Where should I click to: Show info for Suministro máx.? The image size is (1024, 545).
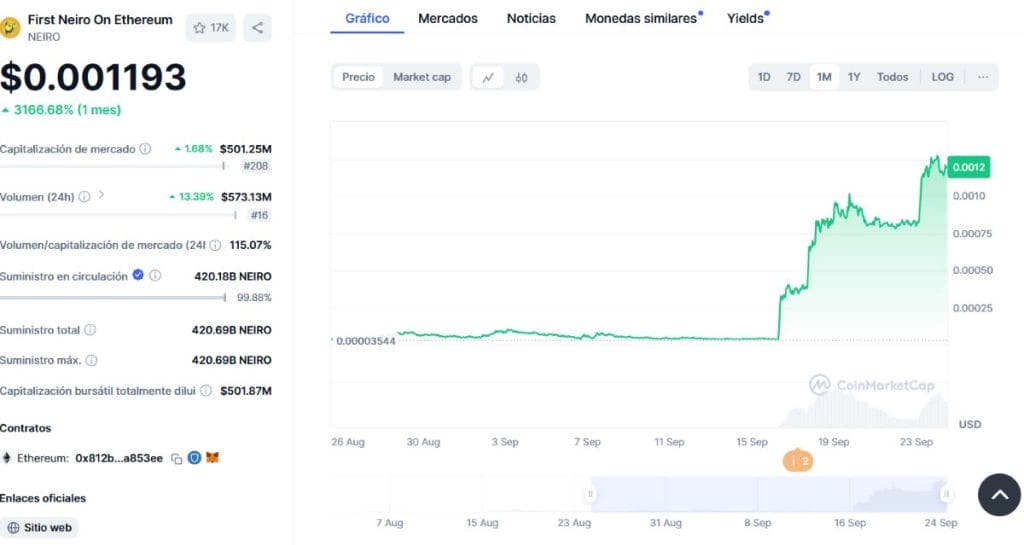click(91, 360)
